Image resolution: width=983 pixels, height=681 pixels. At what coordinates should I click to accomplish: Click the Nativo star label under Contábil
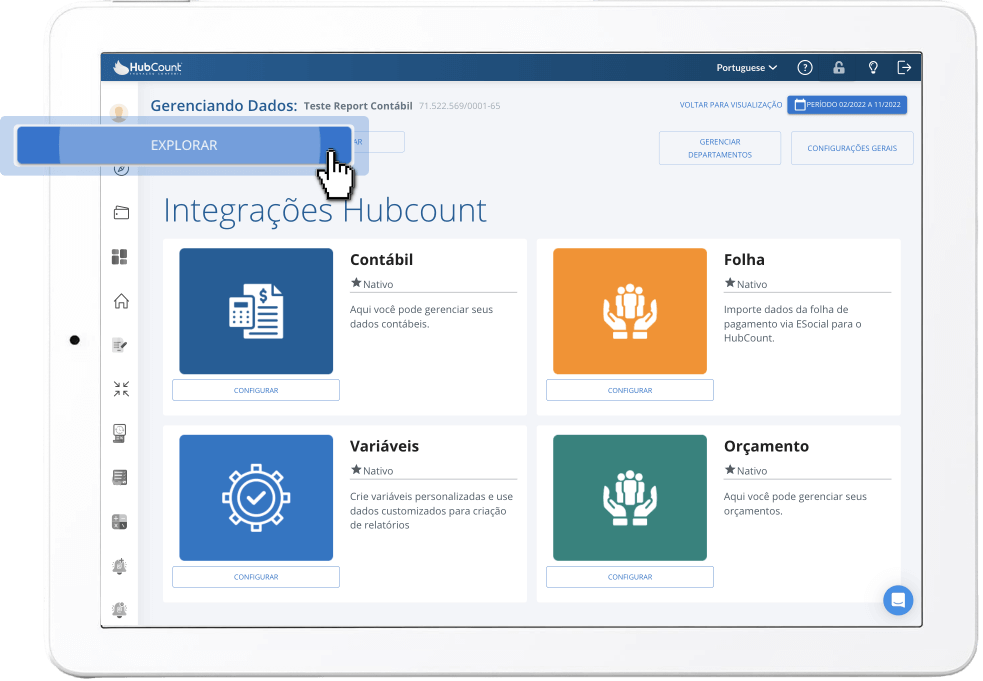(372, 283)
